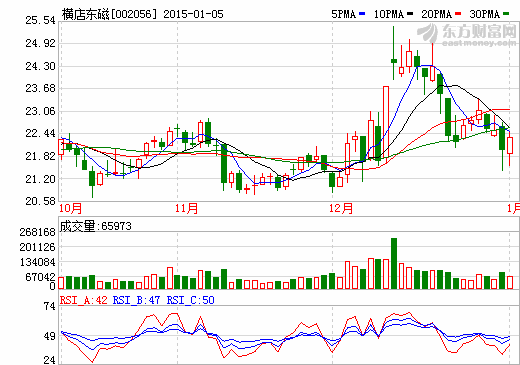This screenshot has height=365, width=520.
Task: Click the RSI_A:42 indicator label
Action: tap(83, 300)
